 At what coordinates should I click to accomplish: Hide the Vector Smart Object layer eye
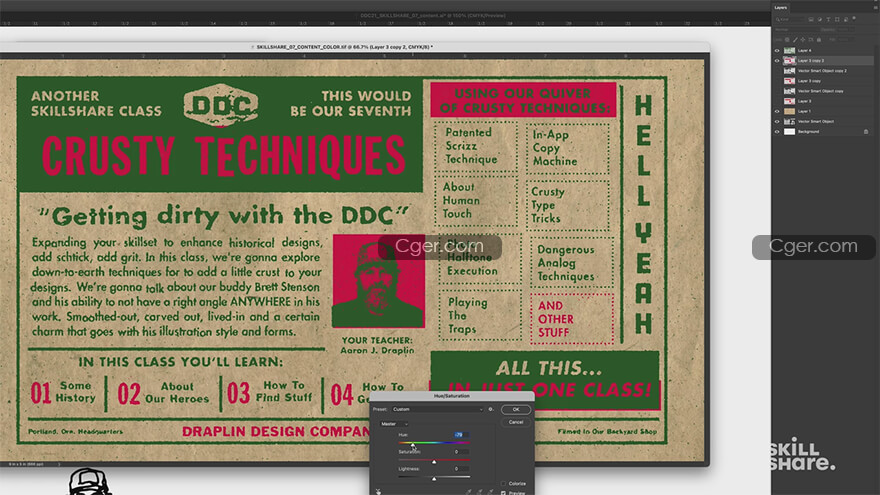point(777,121)
